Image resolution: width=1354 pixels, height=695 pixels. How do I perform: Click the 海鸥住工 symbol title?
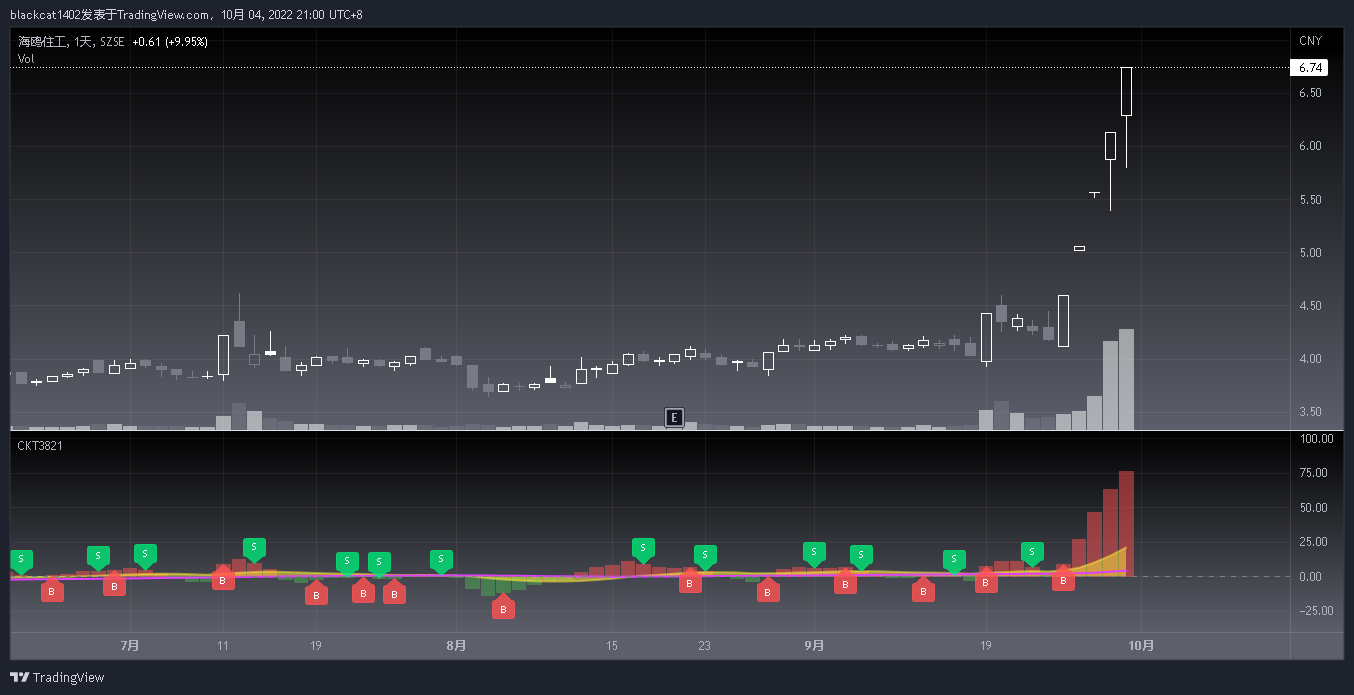point(44,42)
